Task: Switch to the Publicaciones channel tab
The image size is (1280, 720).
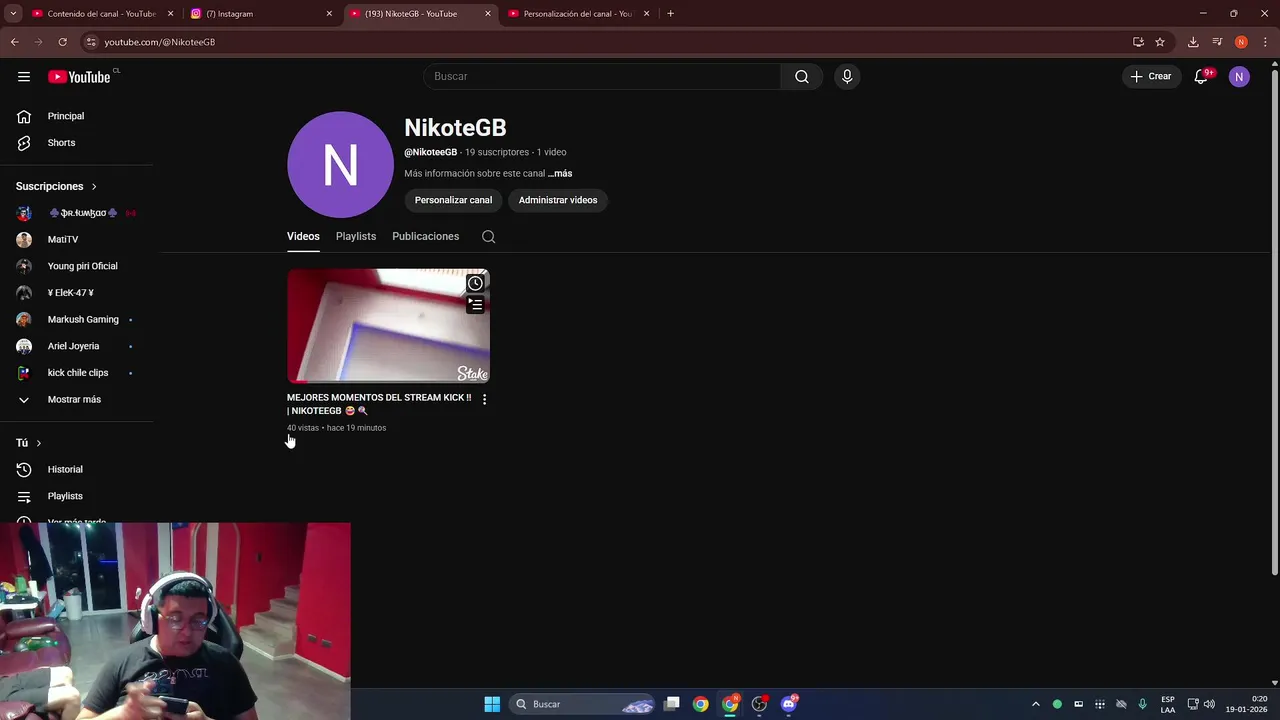Action: tap(425, 237)
